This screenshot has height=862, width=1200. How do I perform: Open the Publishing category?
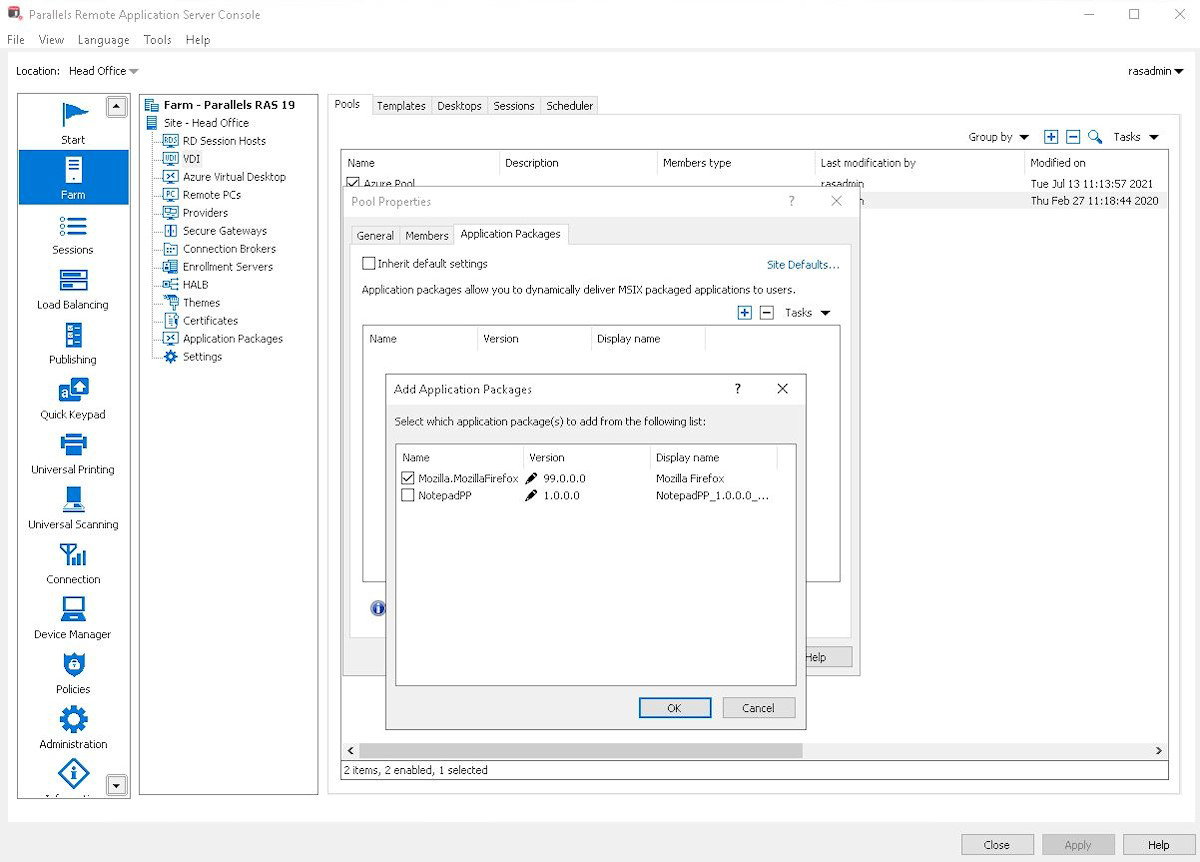click(x=73, y=342)
